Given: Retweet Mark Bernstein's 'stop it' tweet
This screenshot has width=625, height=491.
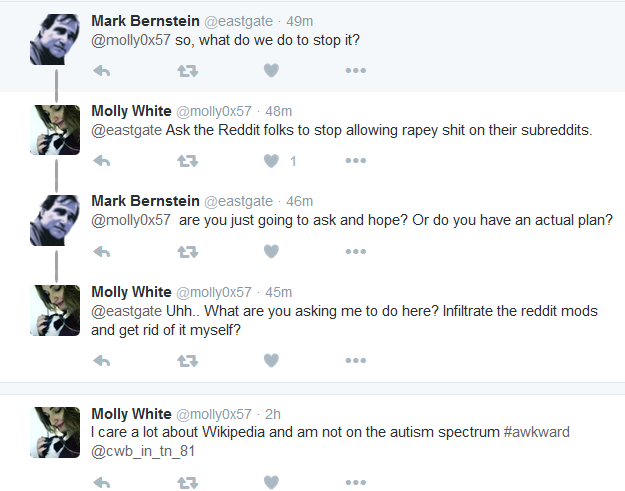Looking at the screenshot, I should pos(187,71).
